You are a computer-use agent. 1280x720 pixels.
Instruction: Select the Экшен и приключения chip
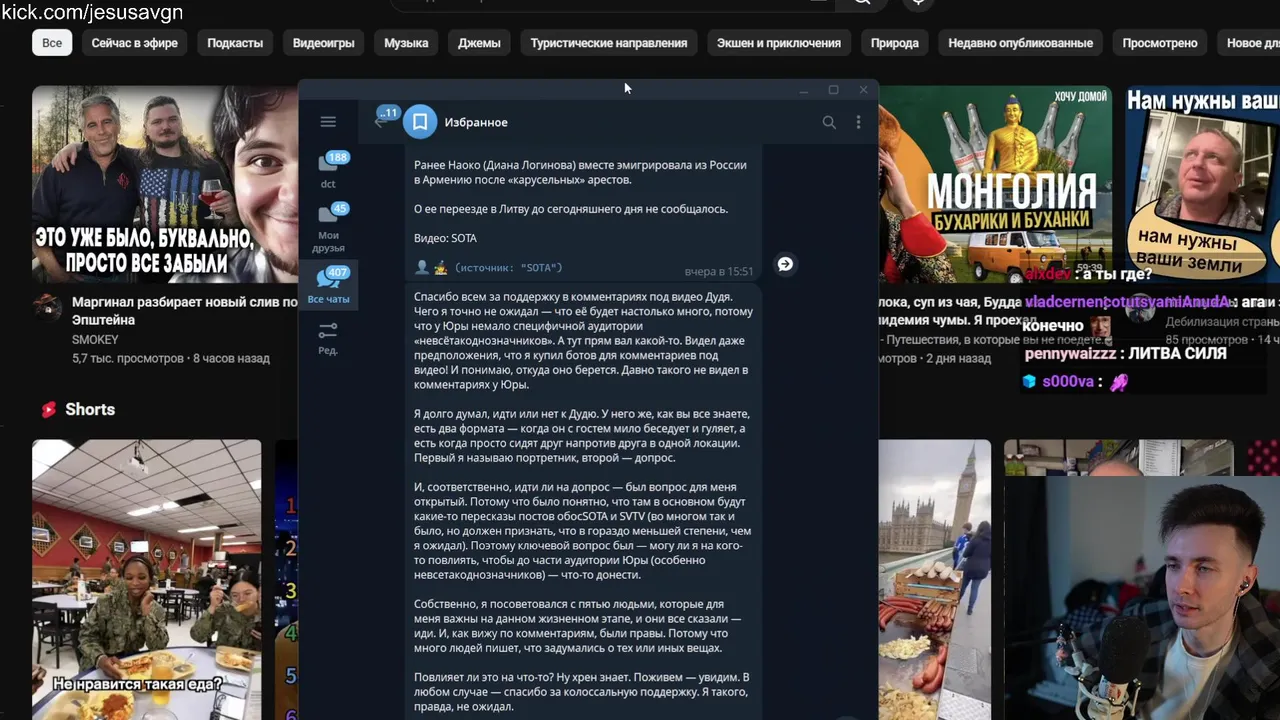778,43
